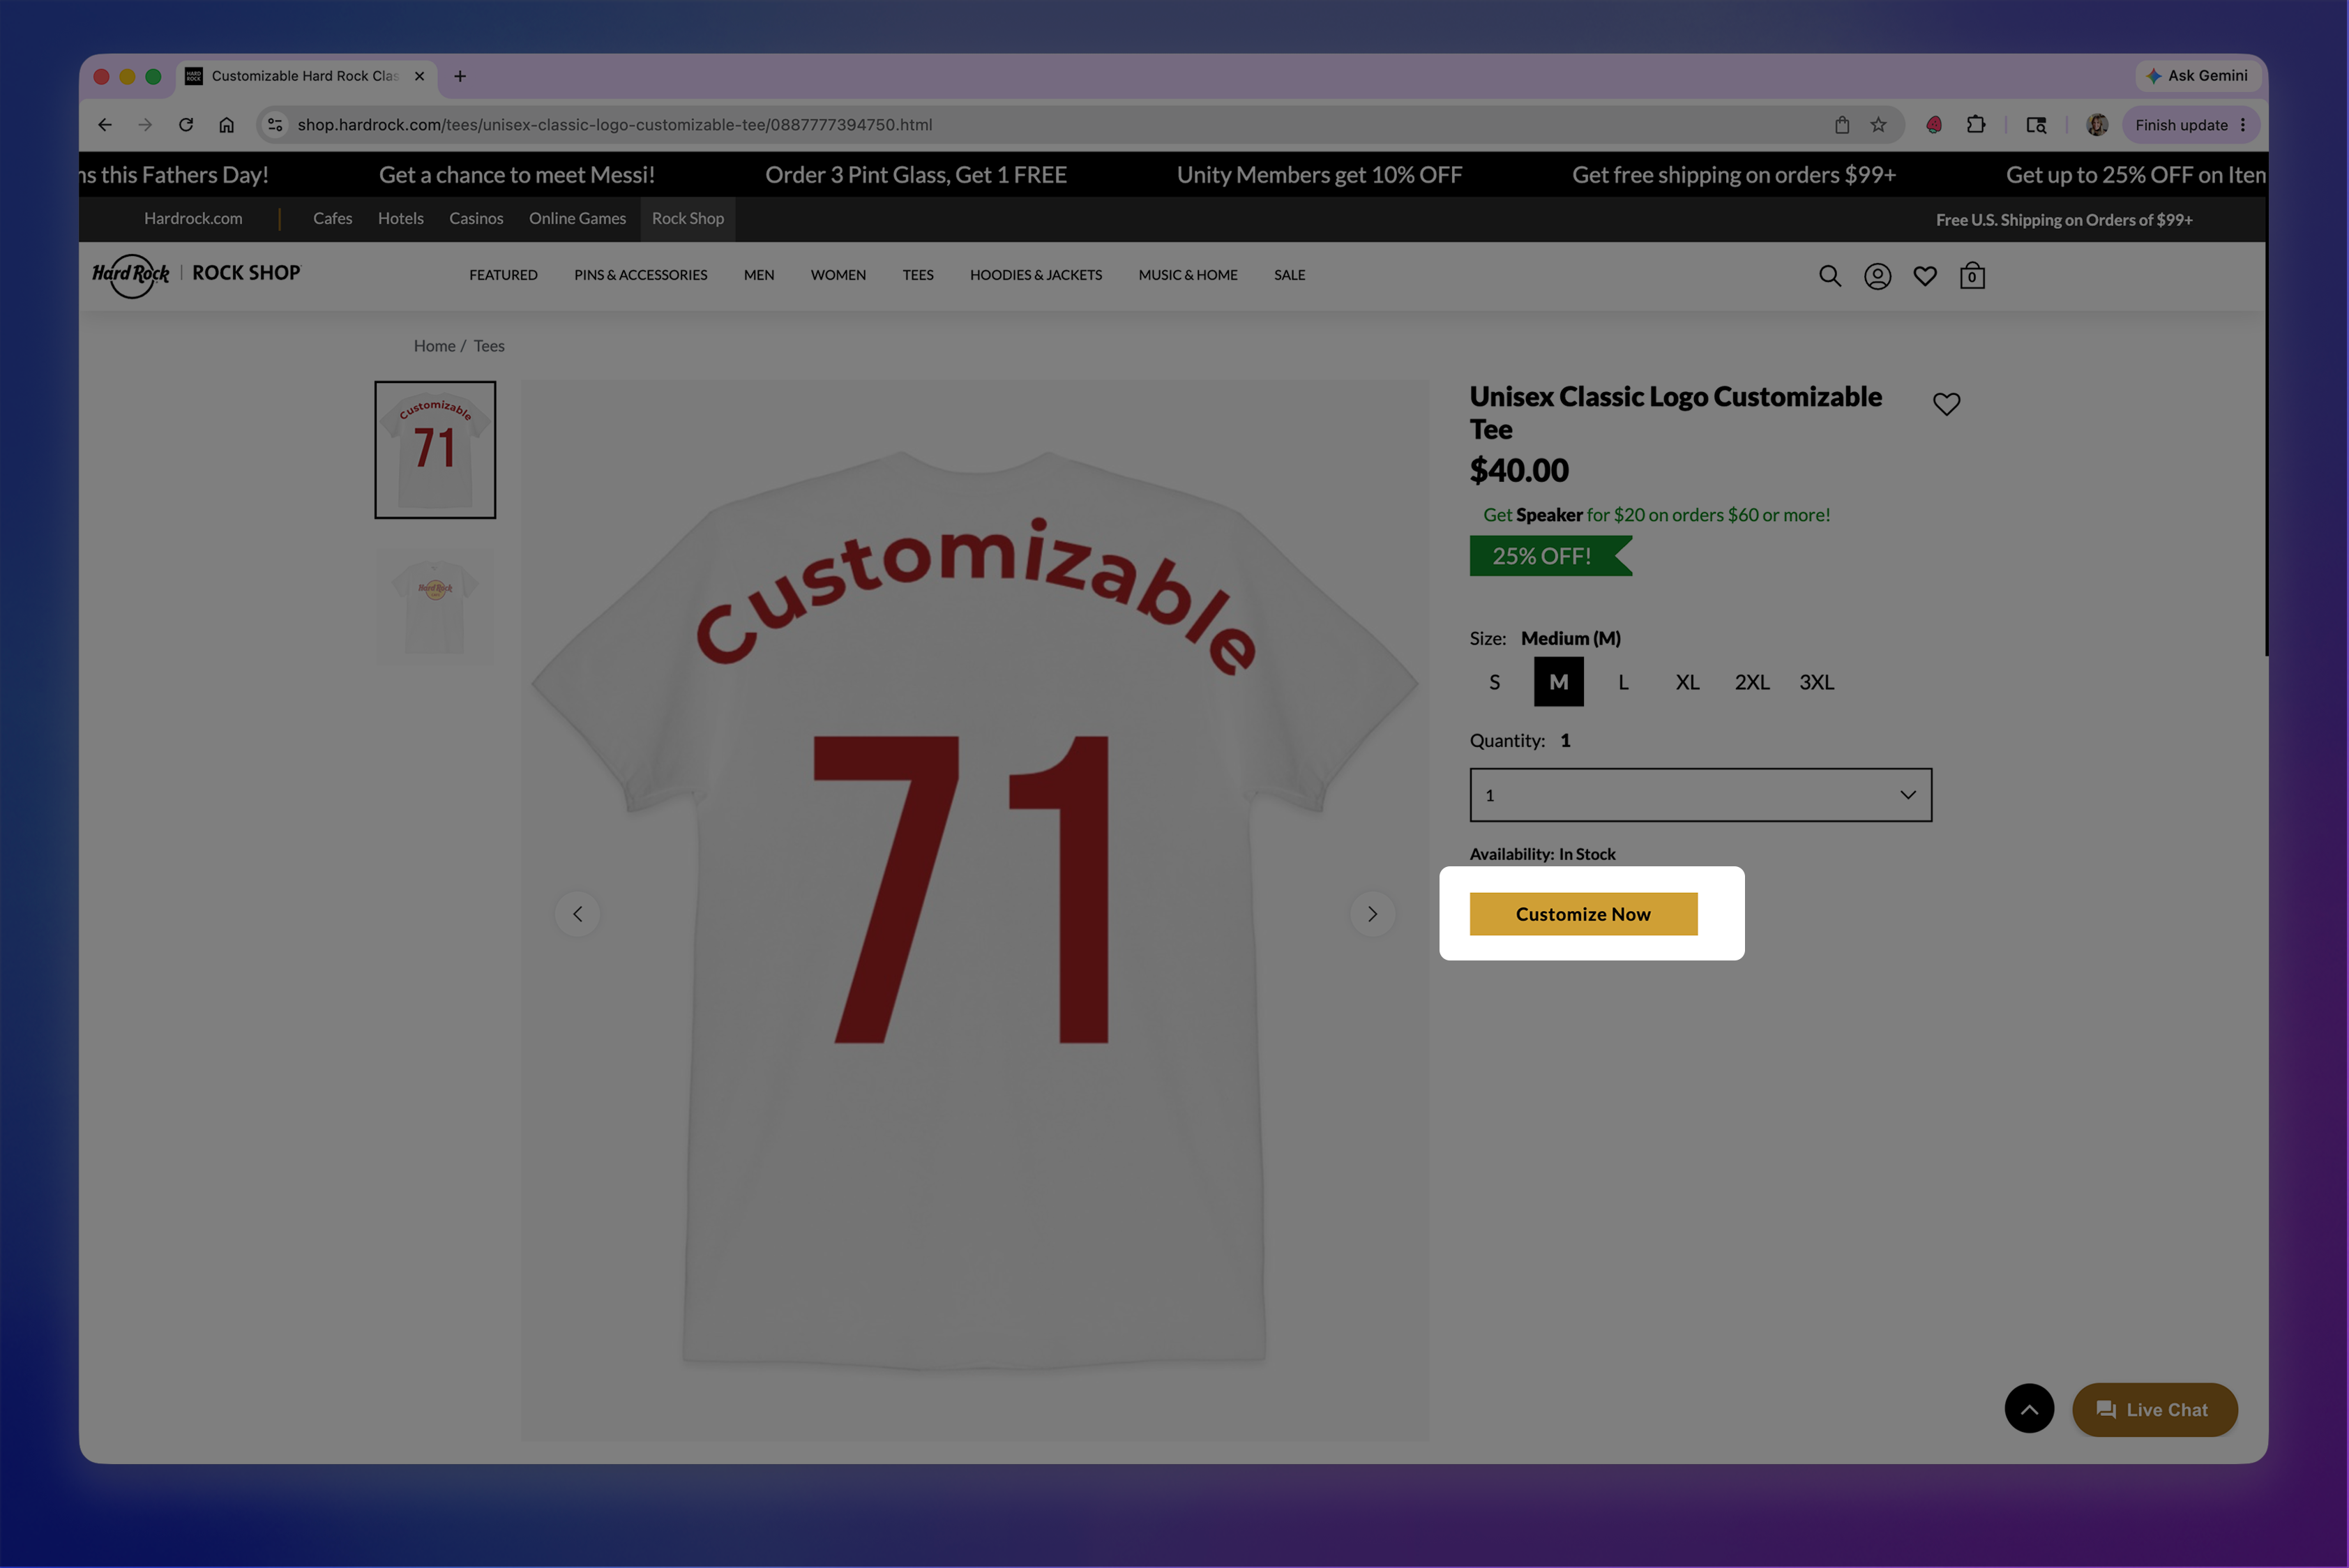Reload the page
The image size is (2349, 1568).
[186, 125]
